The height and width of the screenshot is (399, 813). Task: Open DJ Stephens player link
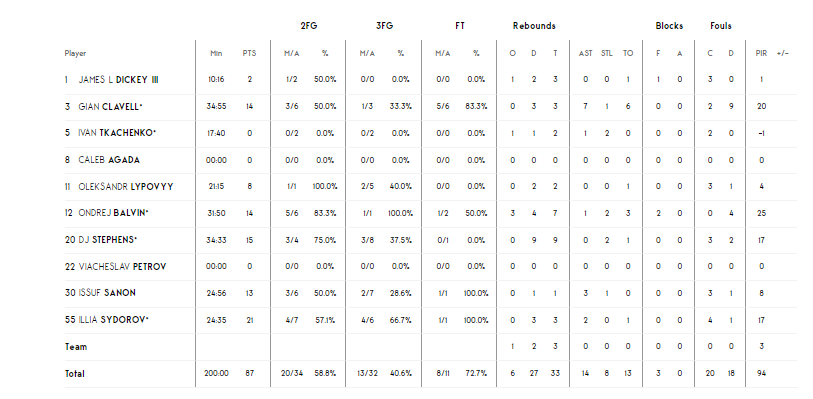point(107,240)
